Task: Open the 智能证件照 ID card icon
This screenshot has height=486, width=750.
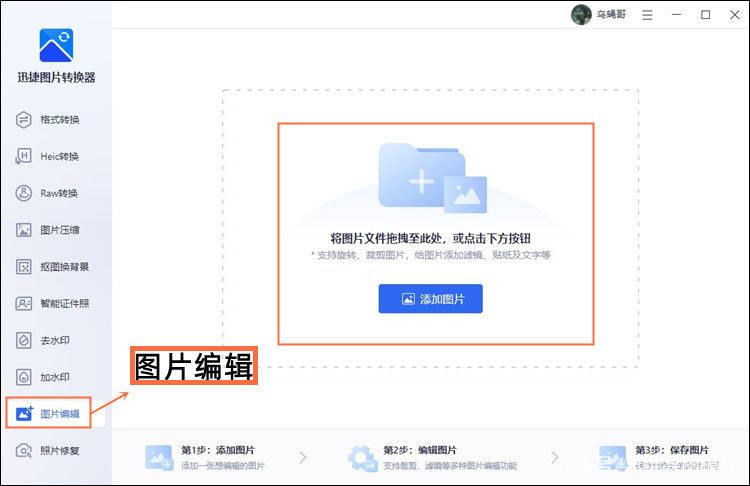Action: [x=23, y=303]
